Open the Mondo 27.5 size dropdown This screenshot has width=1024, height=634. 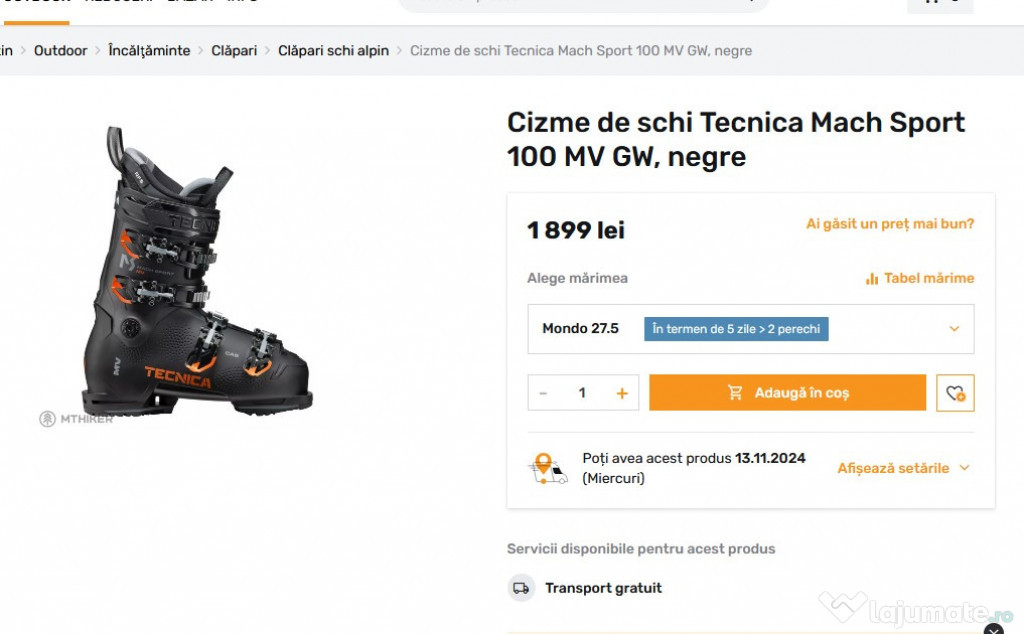pos(750,329)
